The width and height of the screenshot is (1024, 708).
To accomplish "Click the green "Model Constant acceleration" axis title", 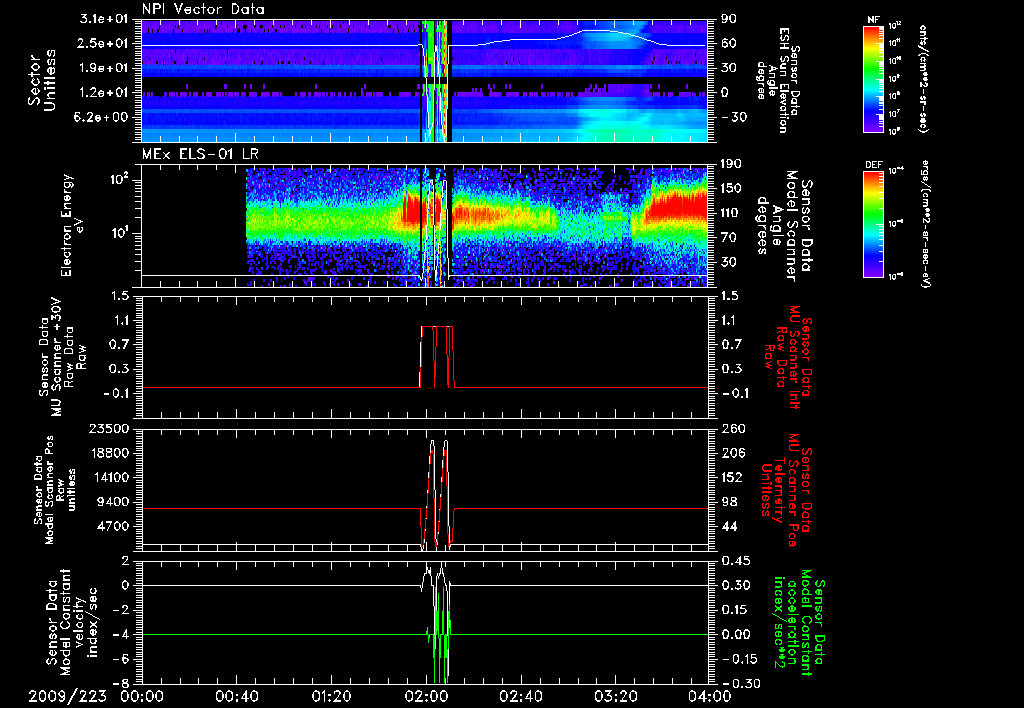I will coord(797,622).
